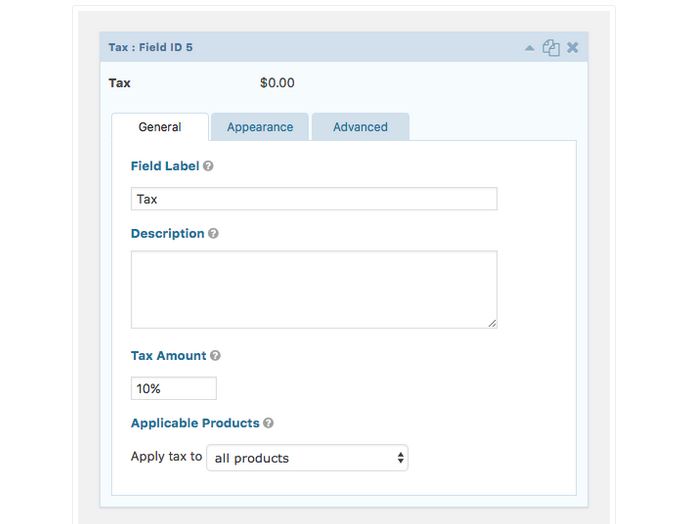Select the General tab
The image size is (696, 524).
click(x=160, y=127)
